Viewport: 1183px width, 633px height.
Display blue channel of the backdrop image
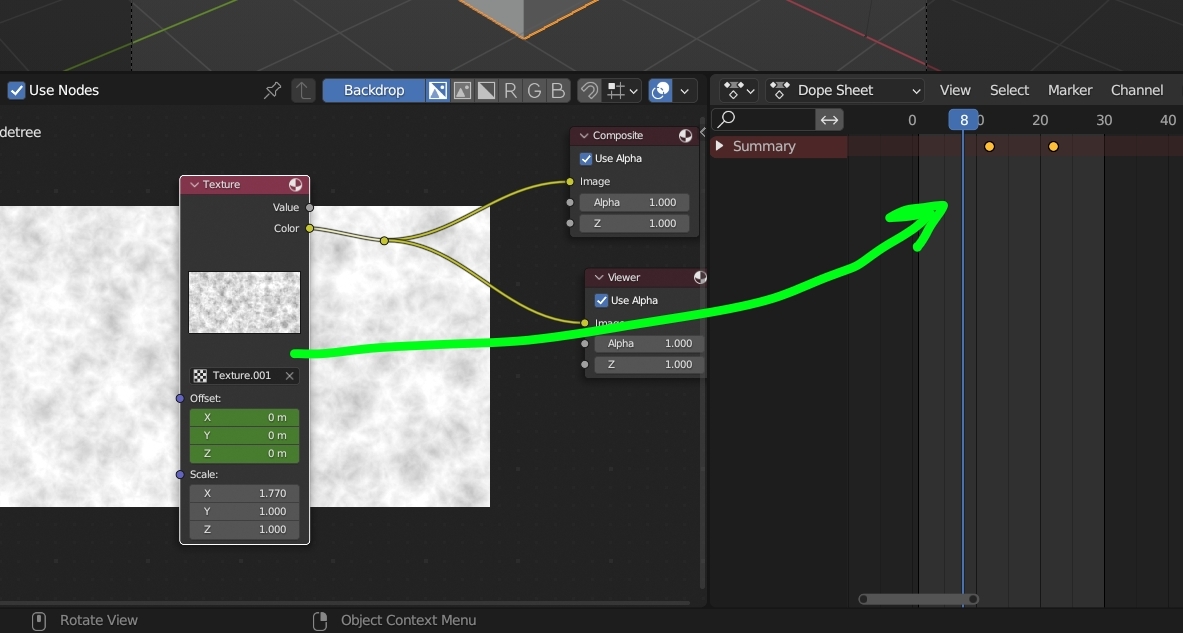[558, 90]
